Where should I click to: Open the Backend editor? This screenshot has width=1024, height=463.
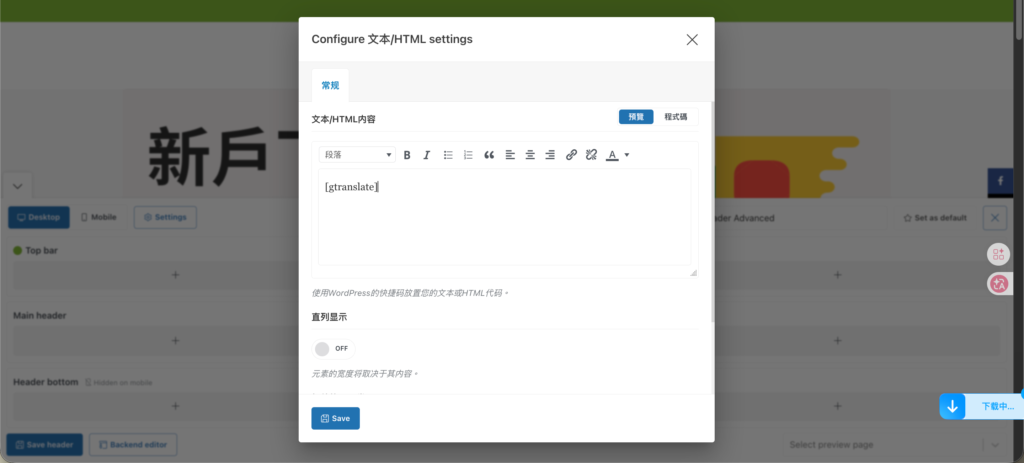133,445
